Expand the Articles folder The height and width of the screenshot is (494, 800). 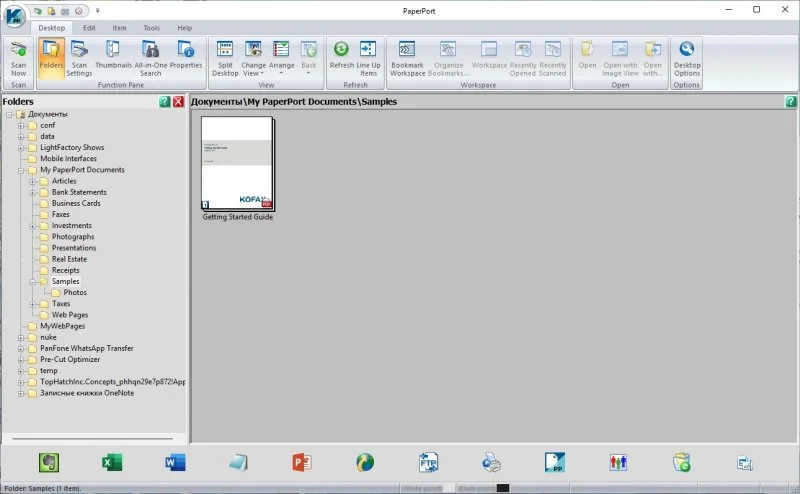pyautogui.click(x=33, y=182)
